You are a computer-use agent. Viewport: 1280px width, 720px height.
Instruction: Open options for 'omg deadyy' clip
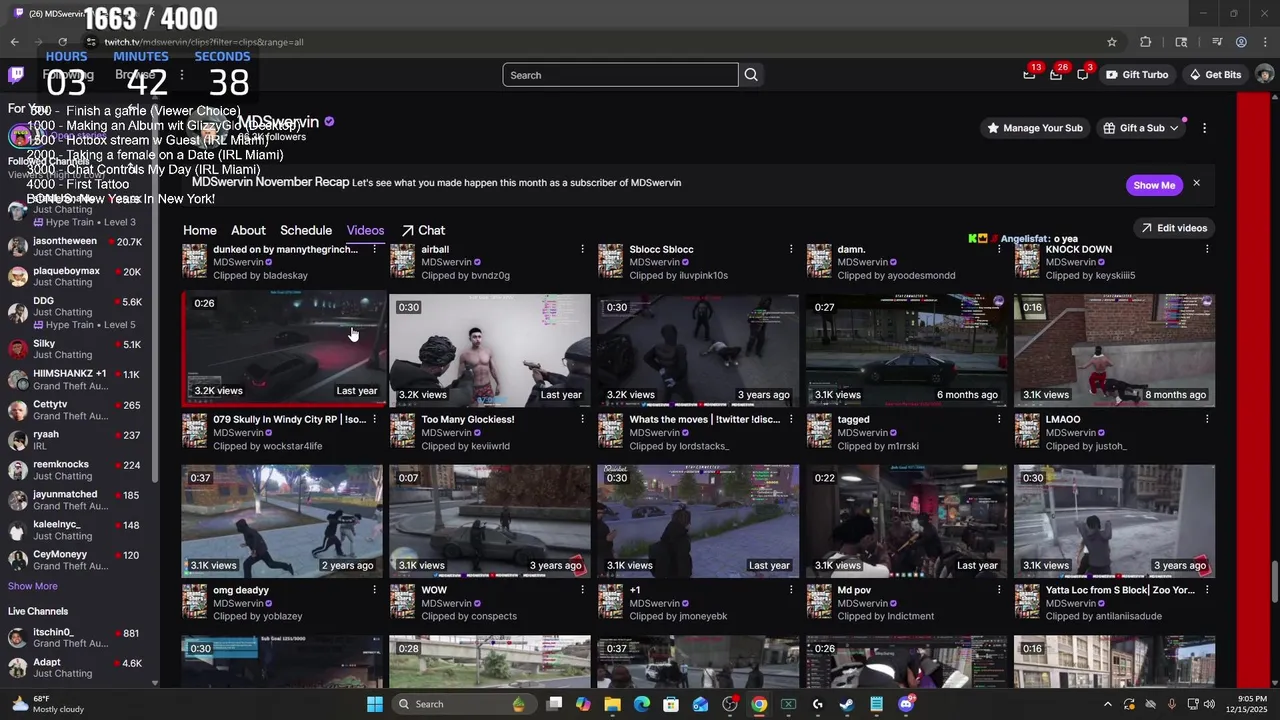point(375,590)
